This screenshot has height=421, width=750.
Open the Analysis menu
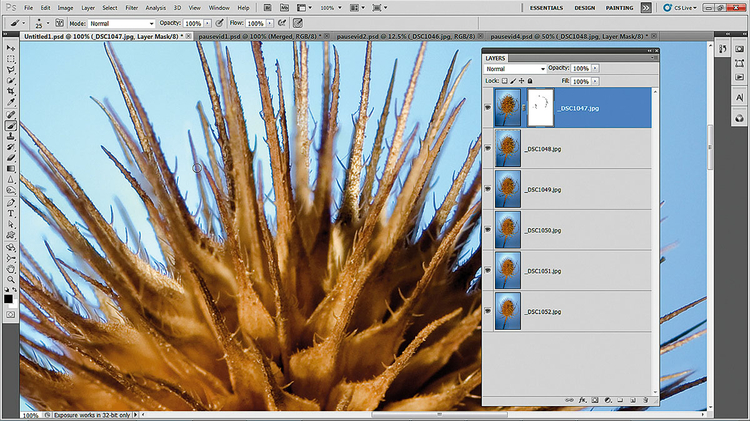pyautogui.click(x=155, y=8)
